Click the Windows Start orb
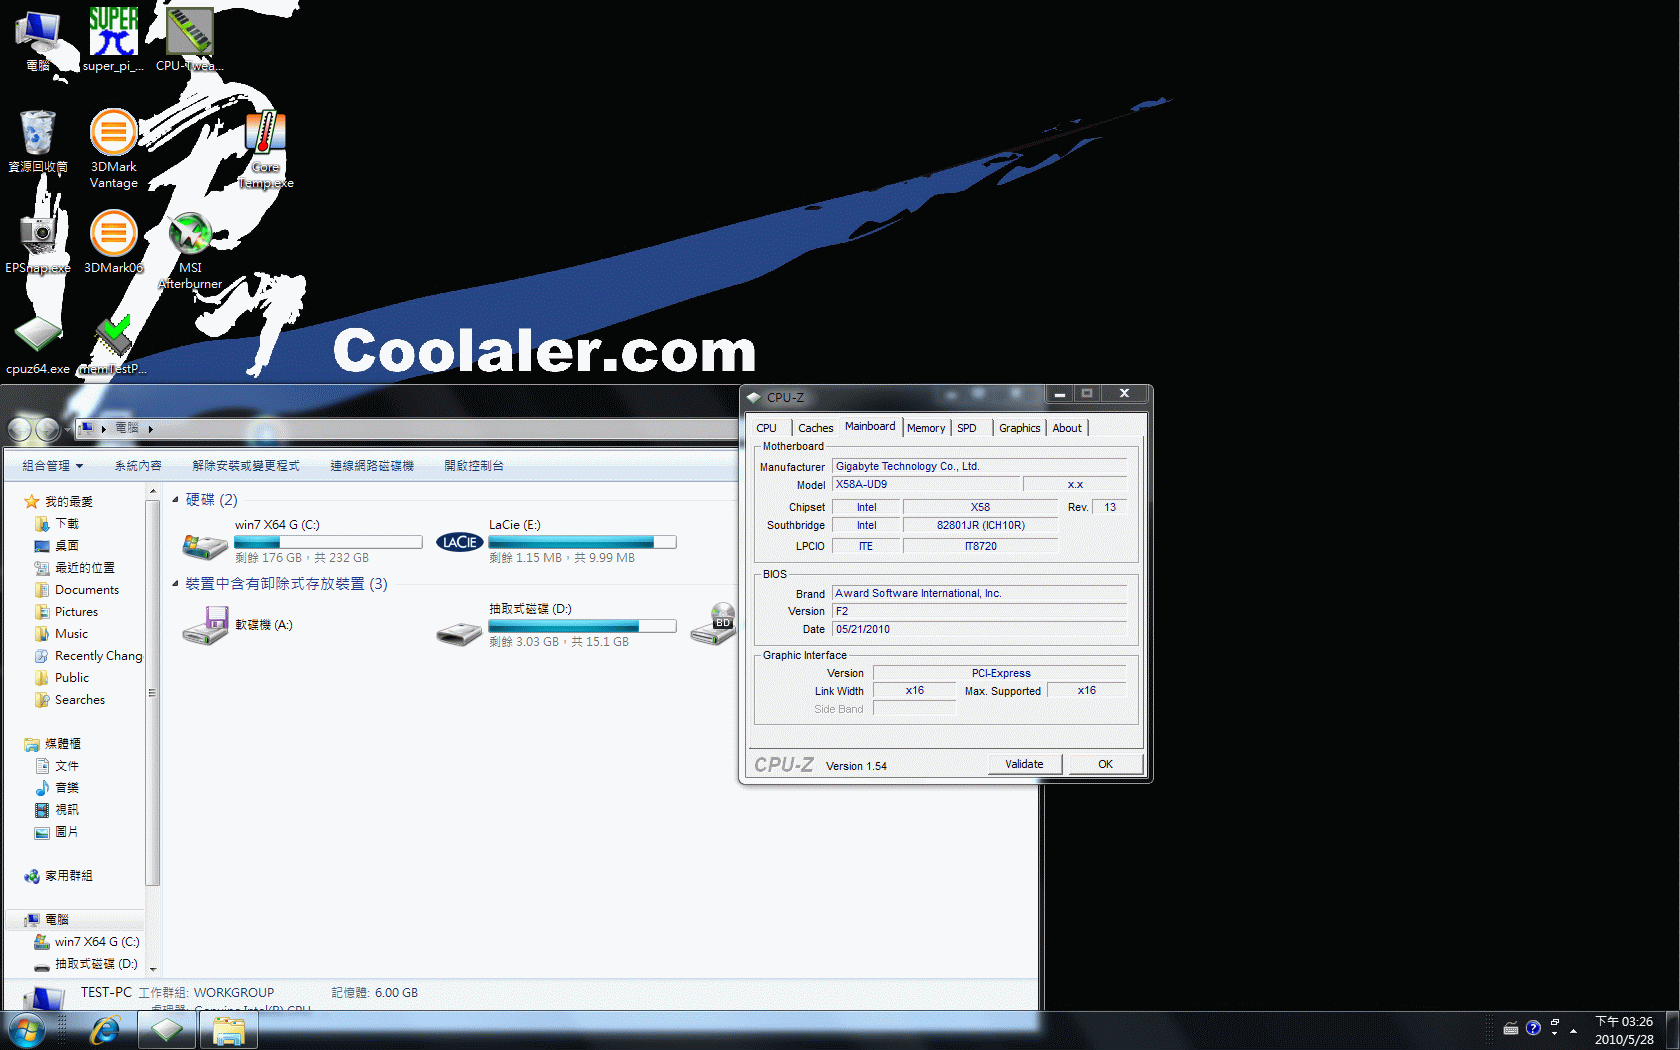This screenshot has height=1050, width=1680. 27,1029
